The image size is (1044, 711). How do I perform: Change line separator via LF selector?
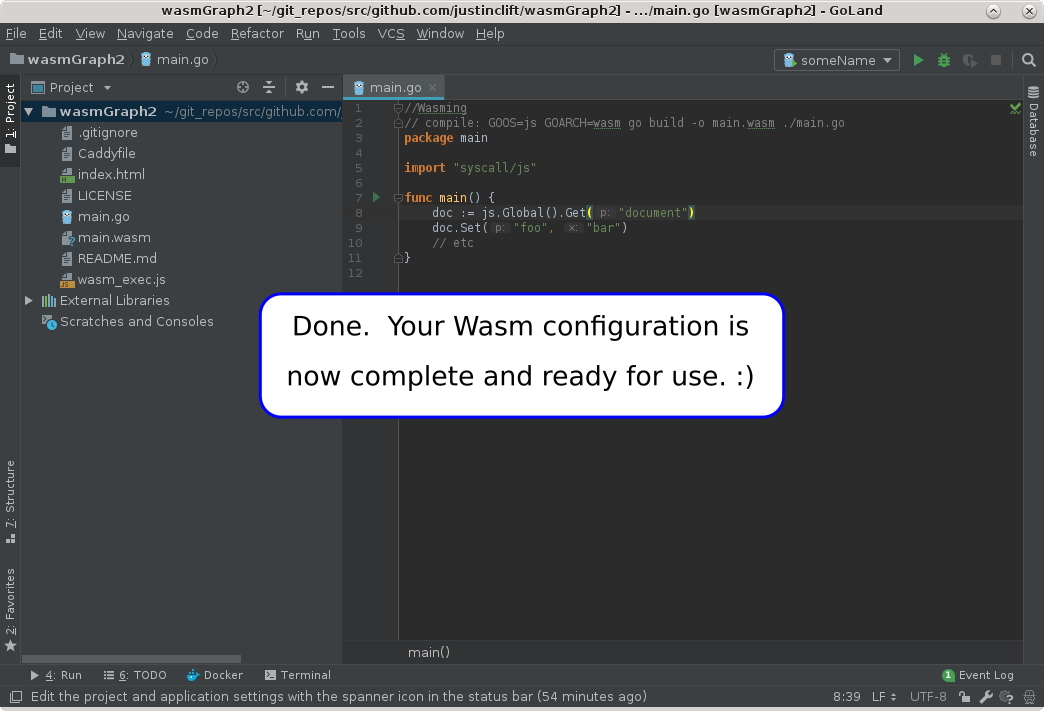click(884, 696)
